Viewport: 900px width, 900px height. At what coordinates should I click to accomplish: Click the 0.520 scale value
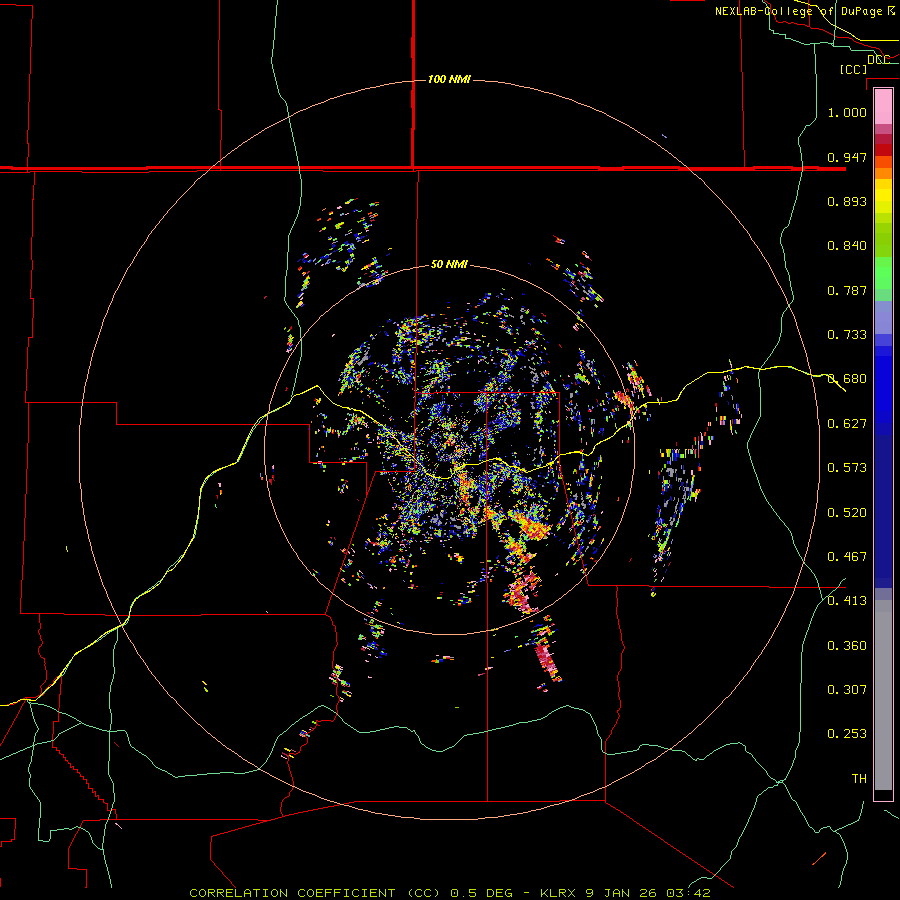click(847, 513)
